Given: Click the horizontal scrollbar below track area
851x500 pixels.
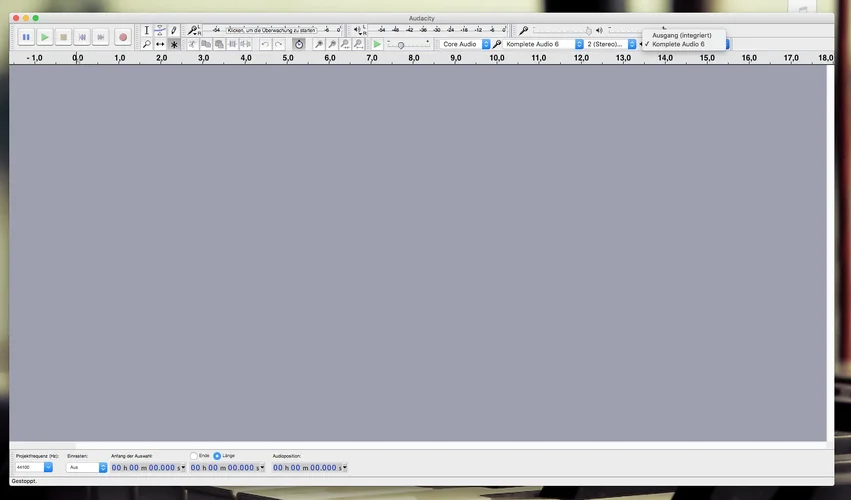Looking at the screenshot, I should (x=418, y=445).
